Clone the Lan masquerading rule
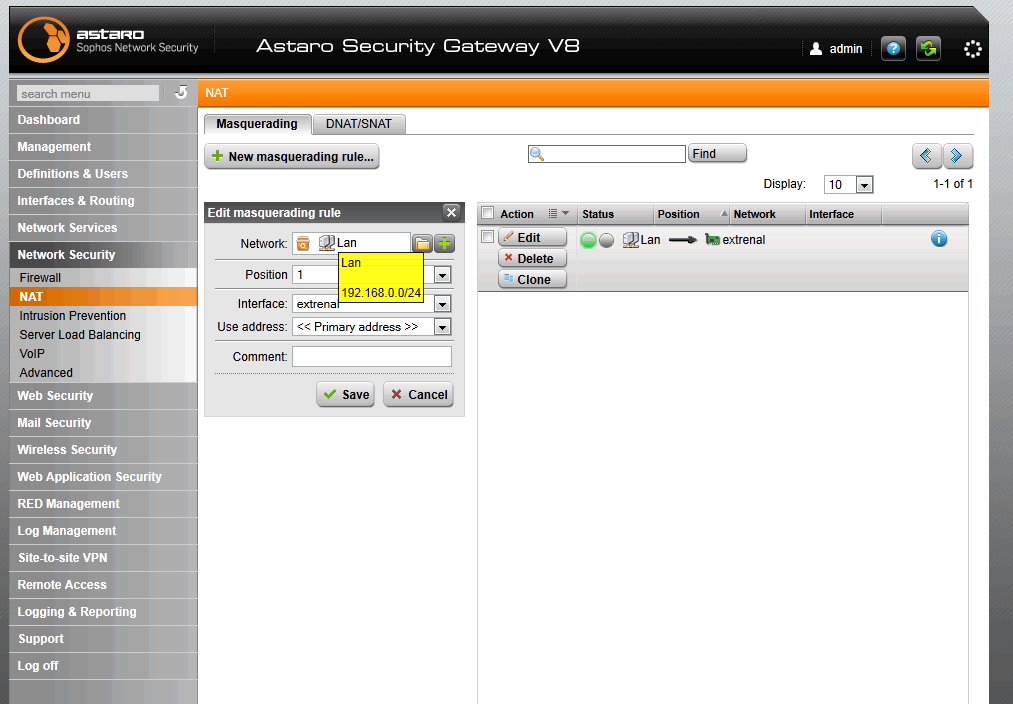Screen dimensions: 1013x704 [532, 280]
